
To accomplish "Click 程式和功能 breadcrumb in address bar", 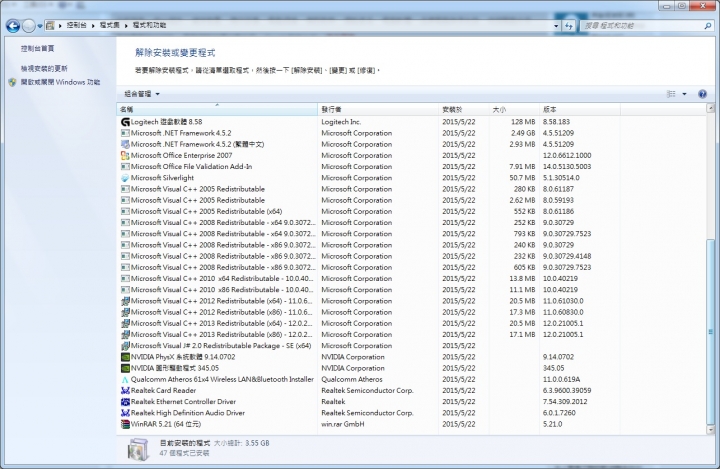I will [149, 25].
